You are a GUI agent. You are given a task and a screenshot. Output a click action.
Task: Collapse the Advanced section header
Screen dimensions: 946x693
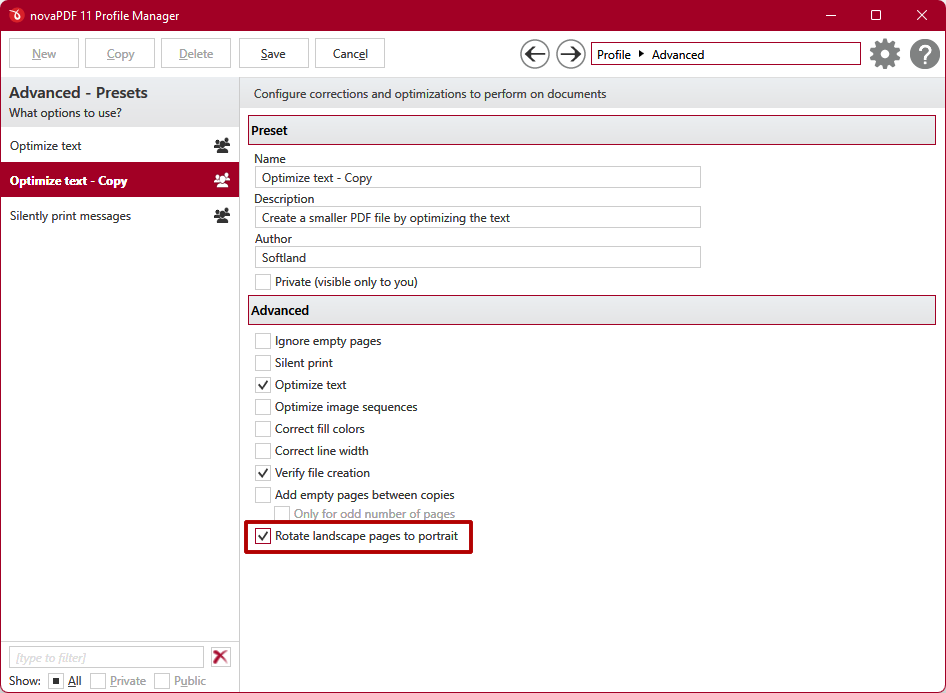pos(592,310)
